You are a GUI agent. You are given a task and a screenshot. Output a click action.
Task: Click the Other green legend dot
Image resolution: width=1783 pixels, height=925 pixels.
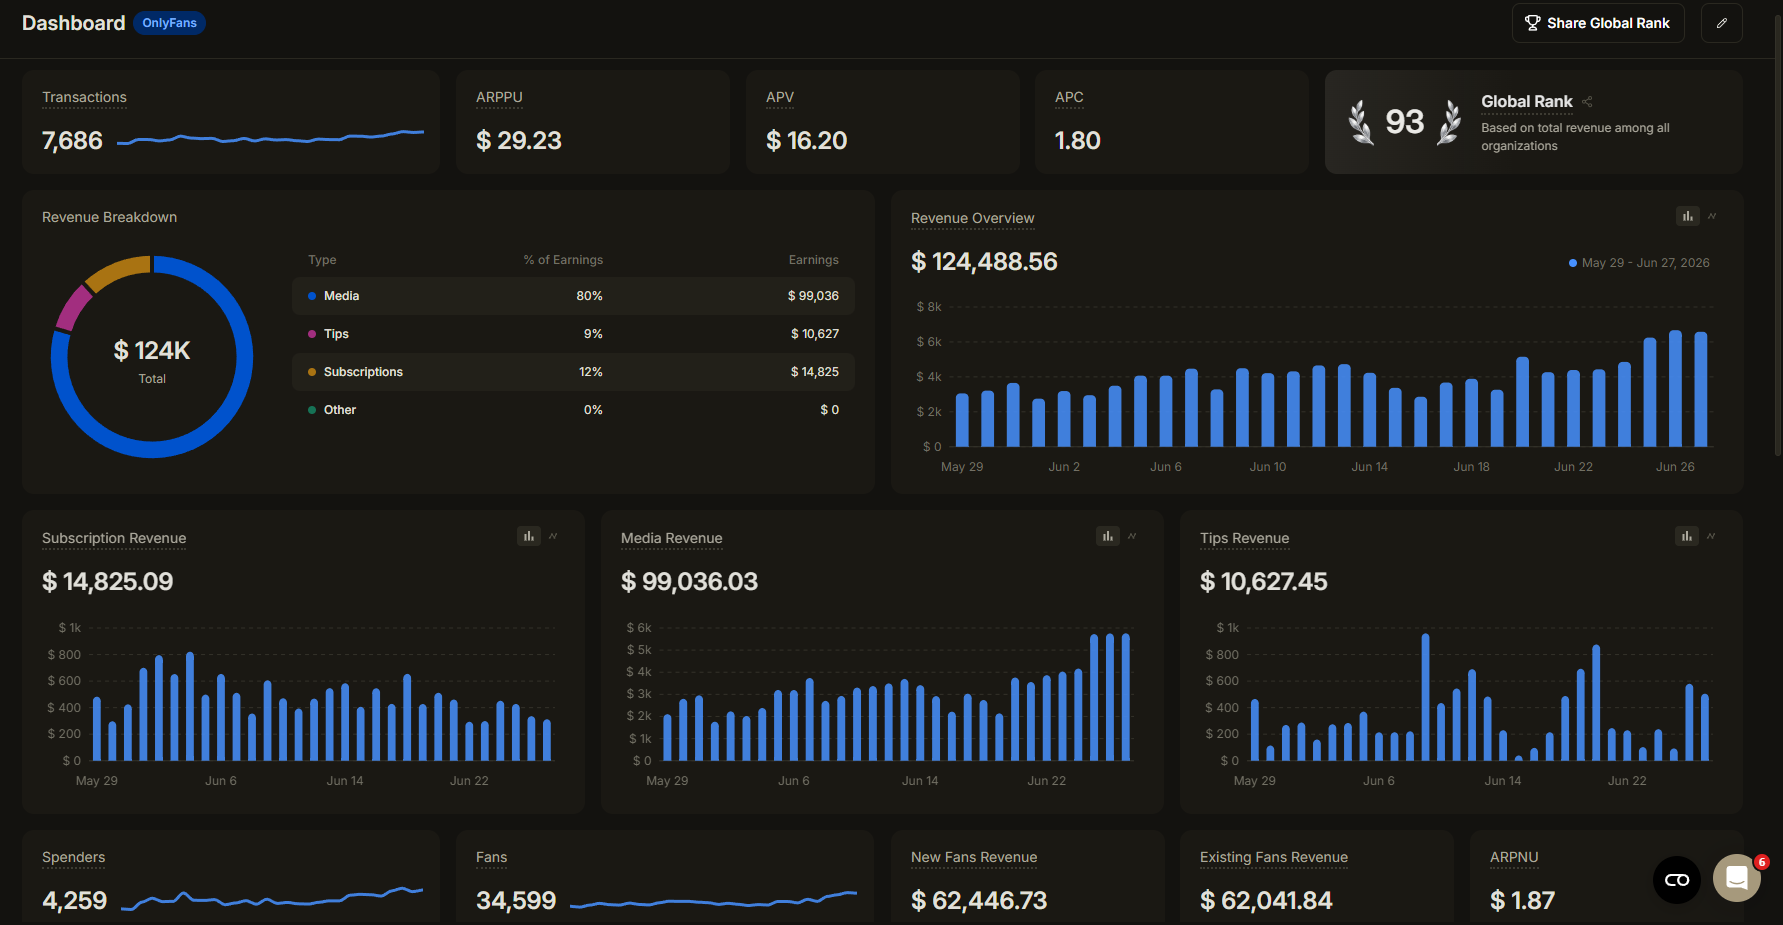312,410
